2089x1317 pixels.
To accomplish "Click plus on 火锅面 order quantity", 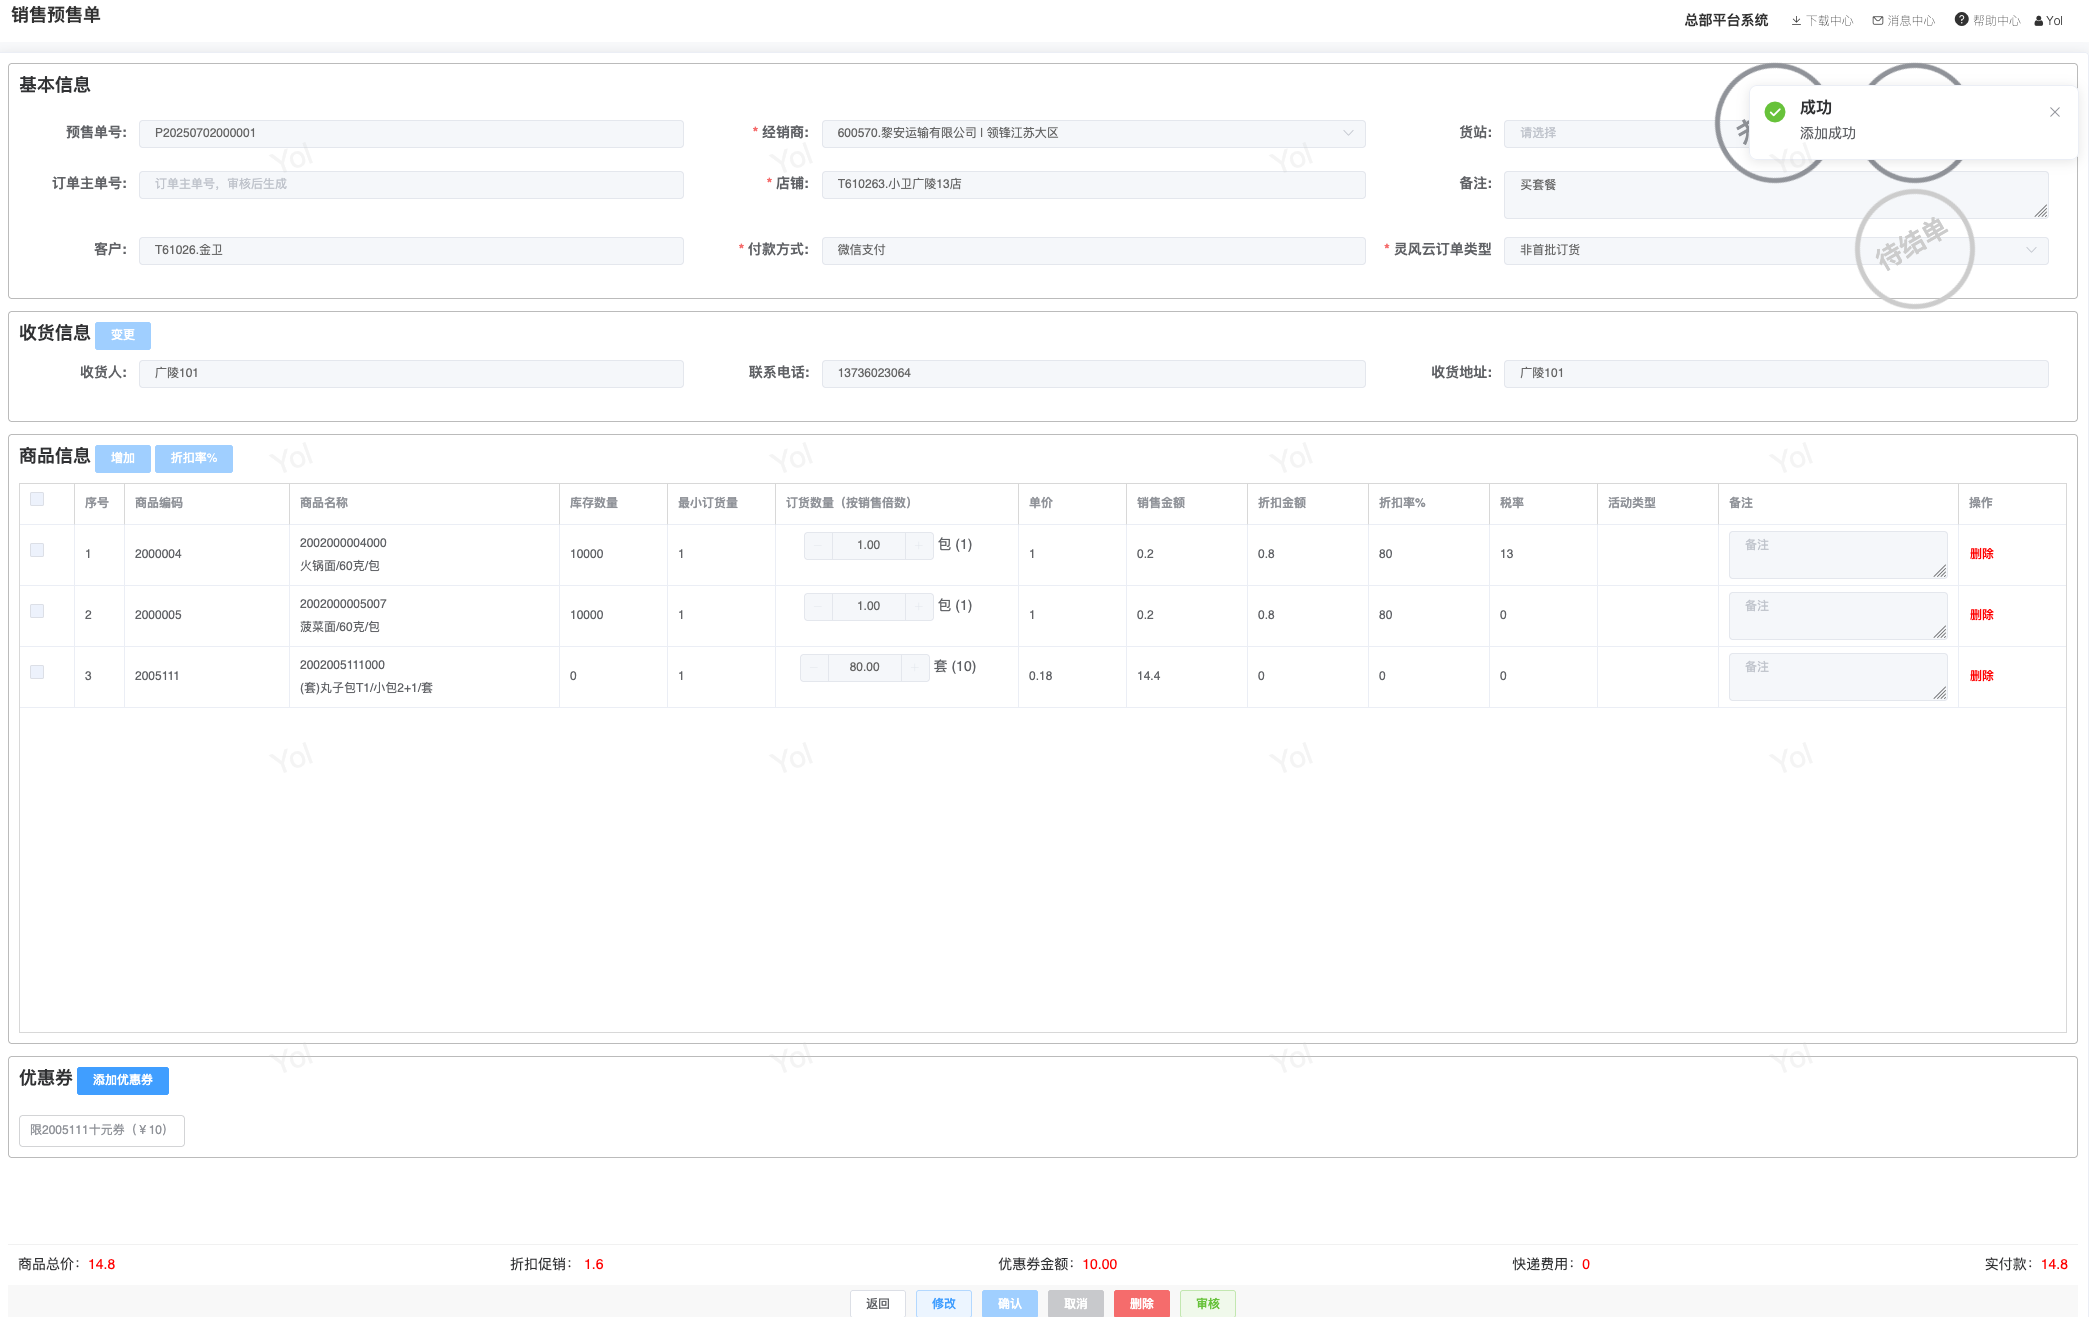I will [919, 545].
